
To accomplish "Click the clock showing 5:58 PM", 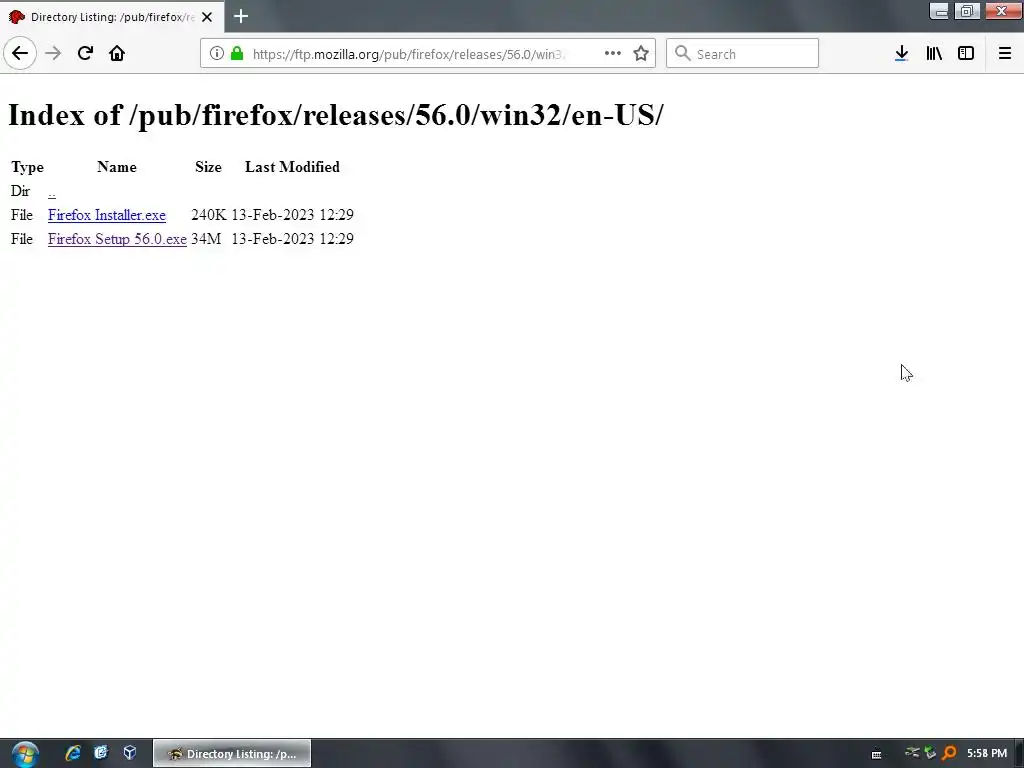I will tap(987, 754).
